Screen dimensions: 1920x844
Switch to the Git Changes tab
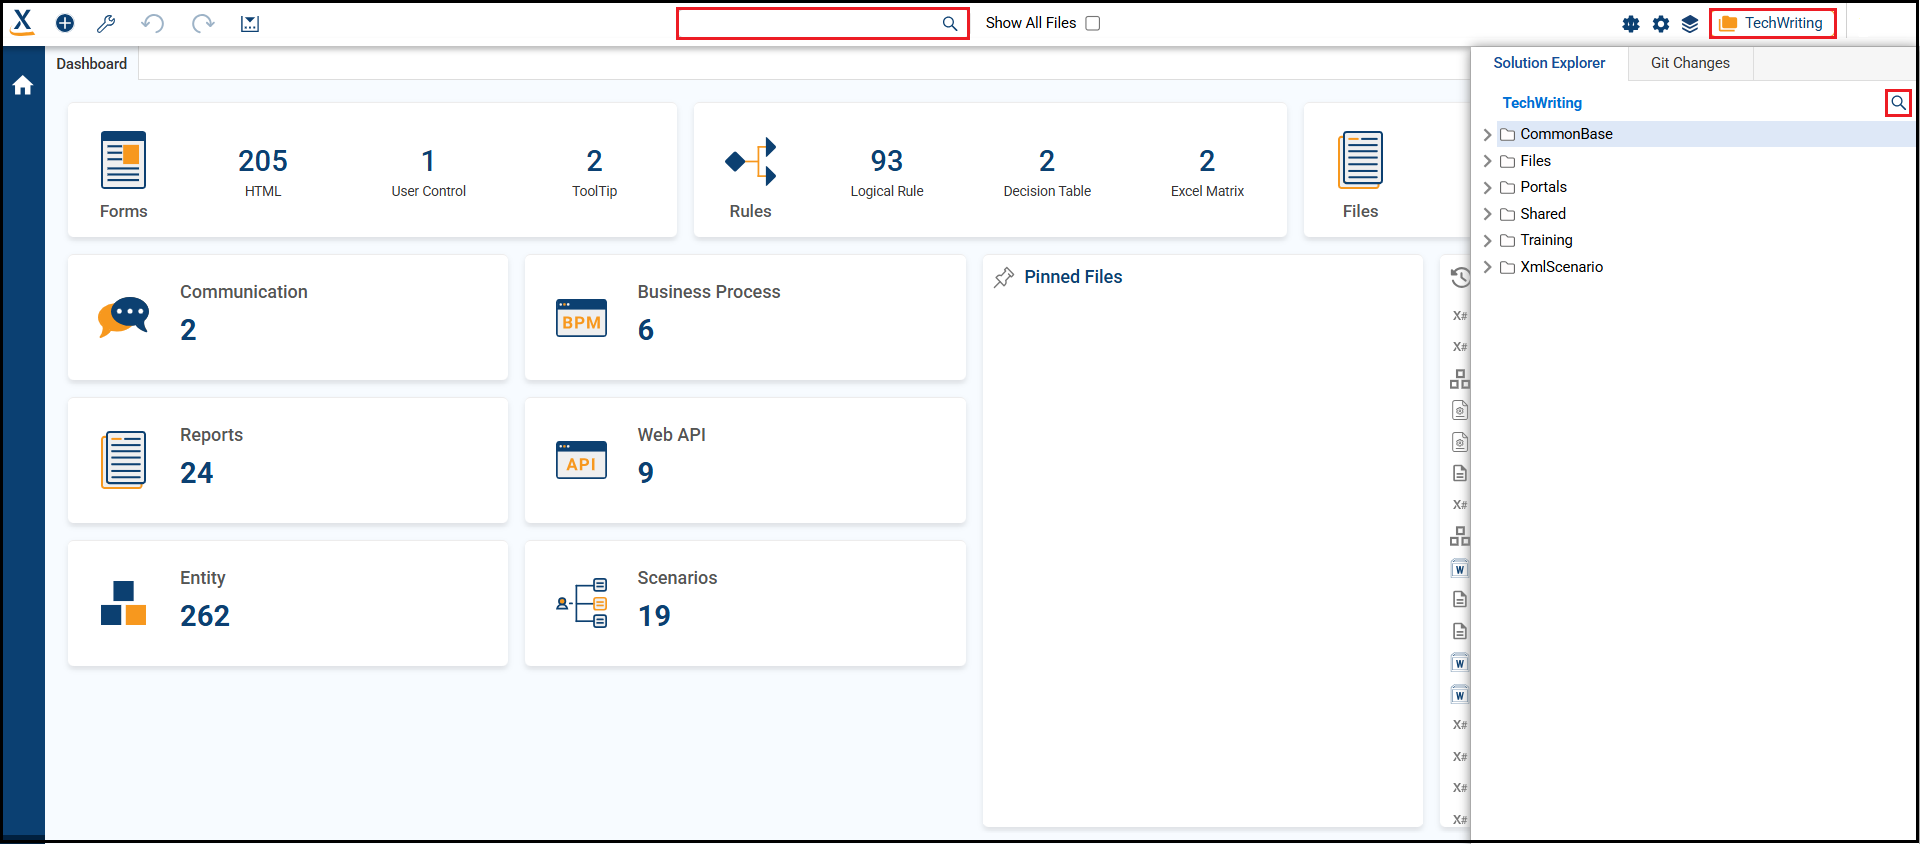pos(1689,63)
